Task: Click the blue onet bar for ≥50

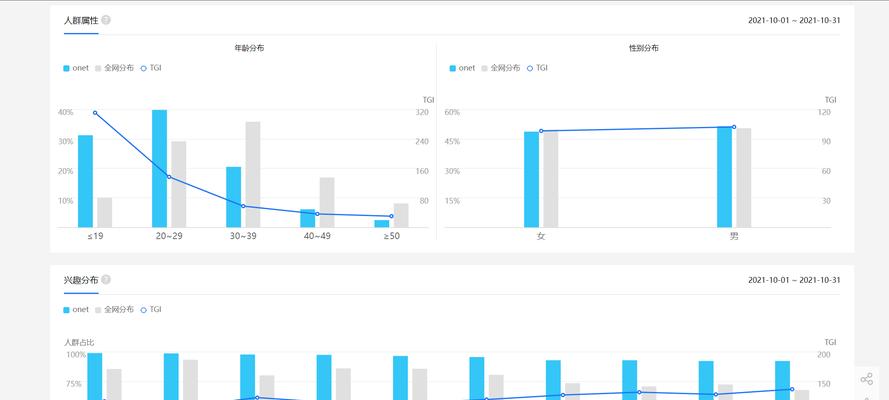Action: [382, 224]
